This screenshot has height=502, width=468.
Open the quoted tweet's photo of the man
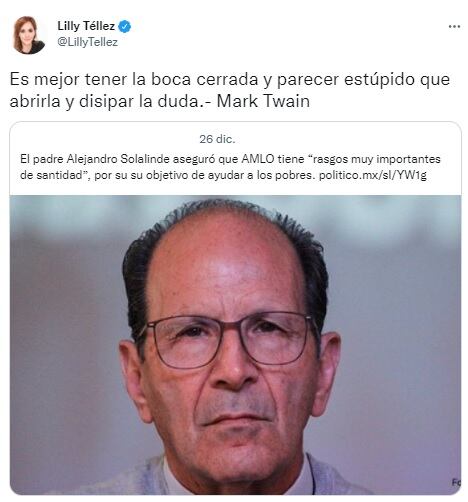[x=235, y=345]
